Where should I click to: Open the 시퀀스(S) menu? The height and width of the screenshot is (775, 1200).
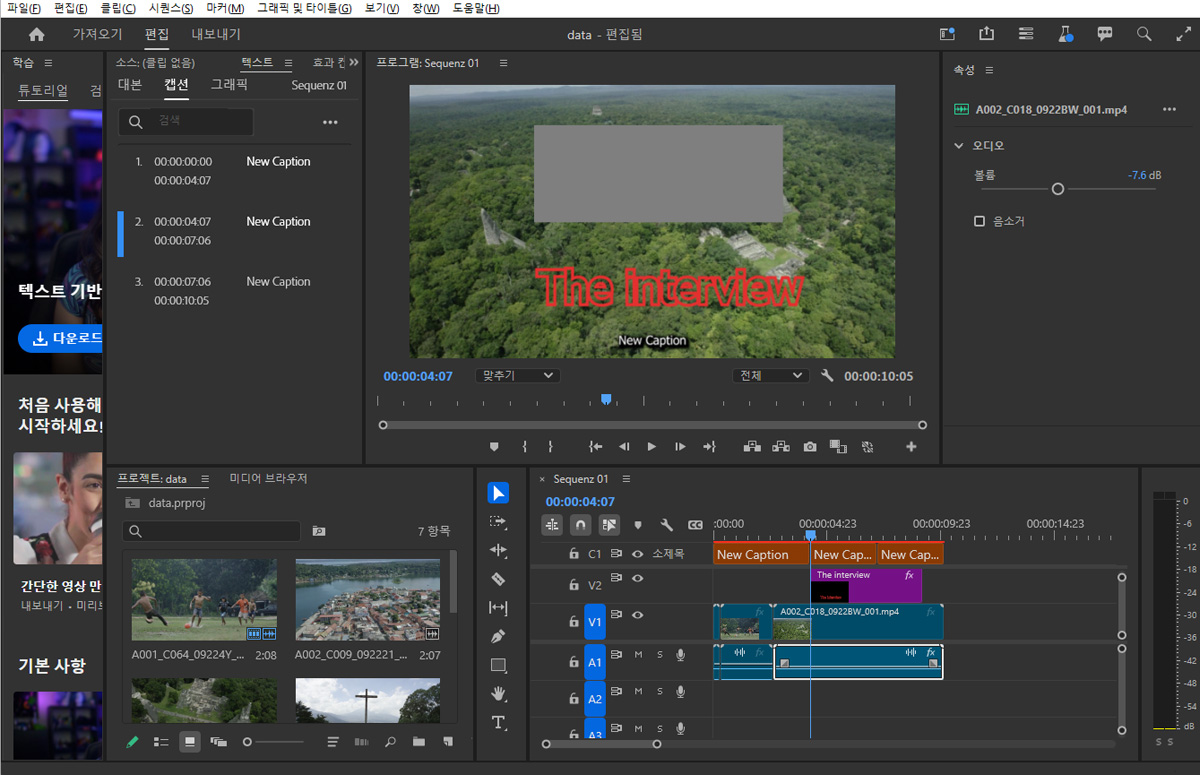[x=171, y=8]
